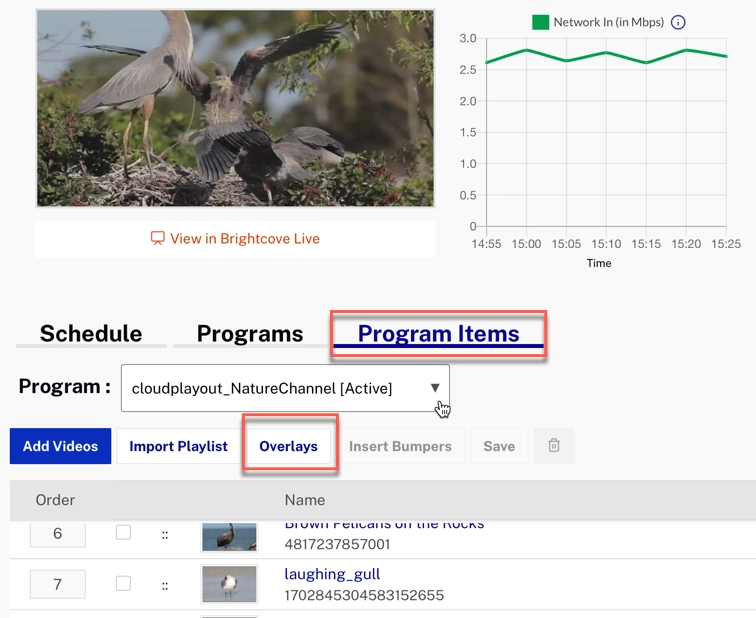This screenshot has height=618, width=756.
Task: Click the green Network In legend swatch
Action: click(540, 22)
